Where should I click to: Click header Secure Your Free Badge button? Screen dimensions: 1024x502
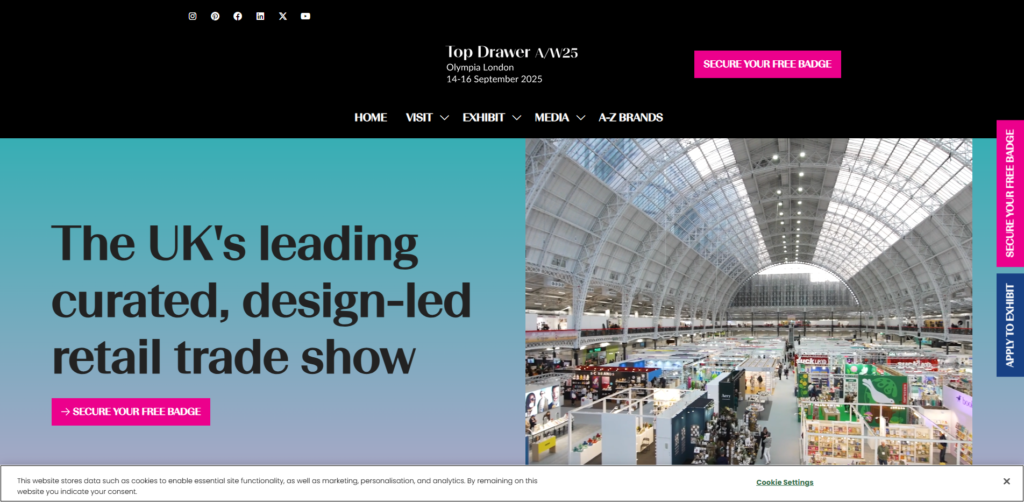(767, 65)
